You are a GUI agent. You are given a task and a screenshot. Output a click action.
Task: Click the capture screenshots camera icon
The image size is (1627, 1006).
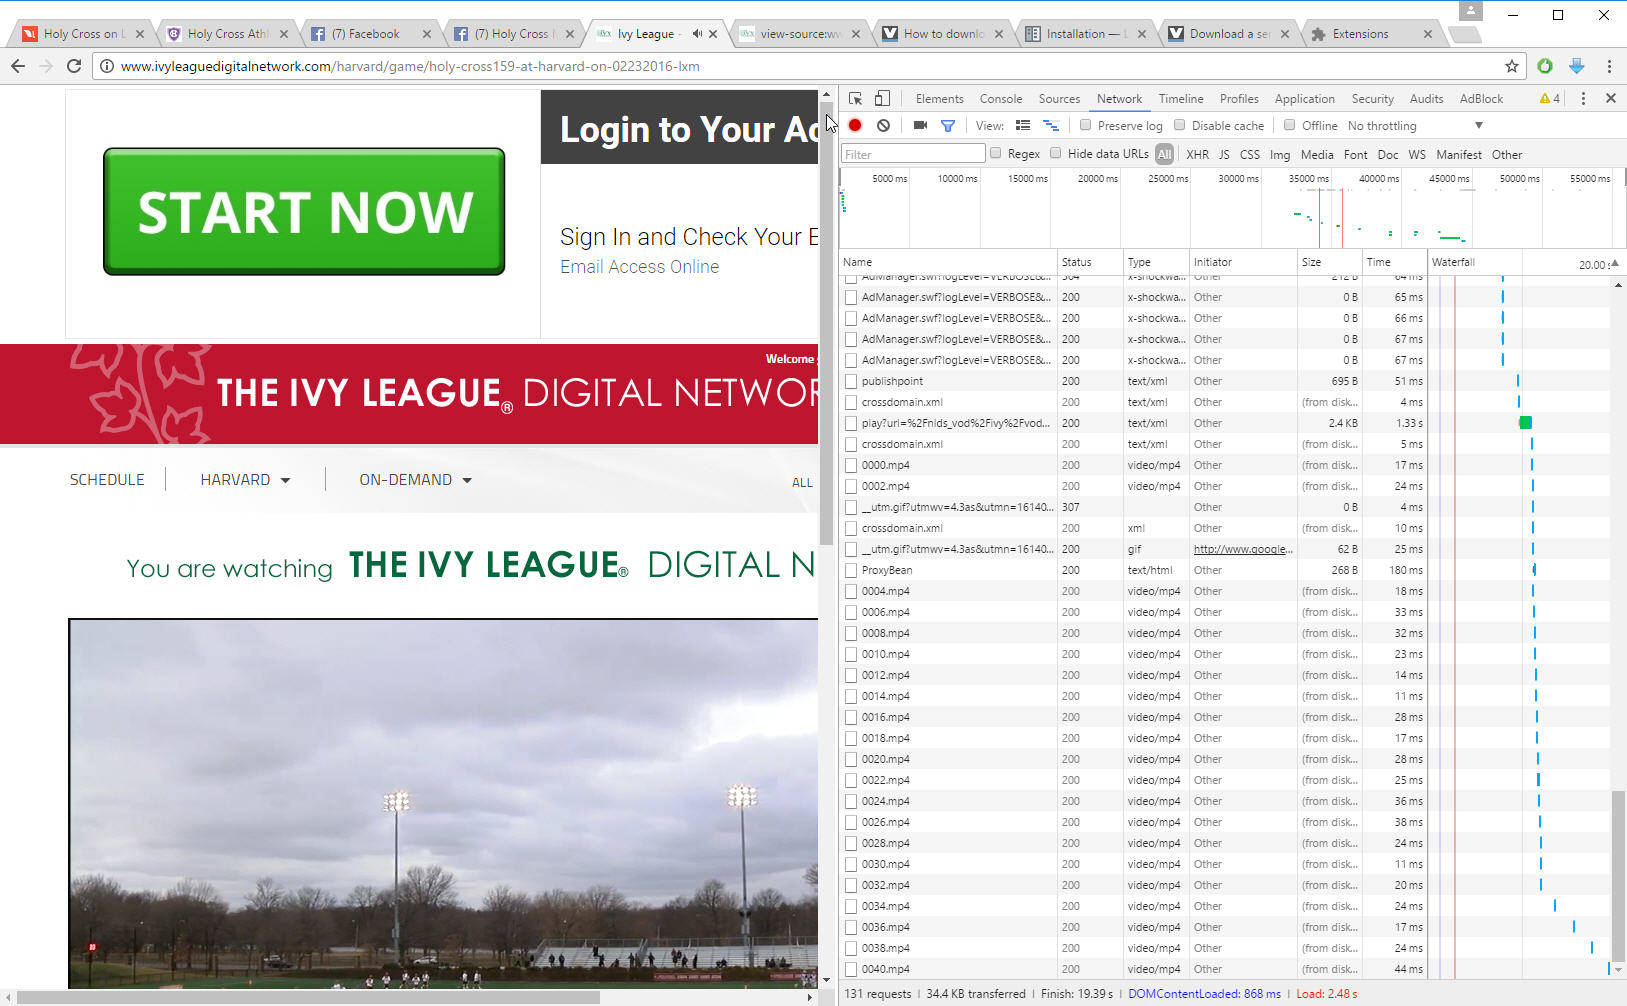(x=920, y=125)
